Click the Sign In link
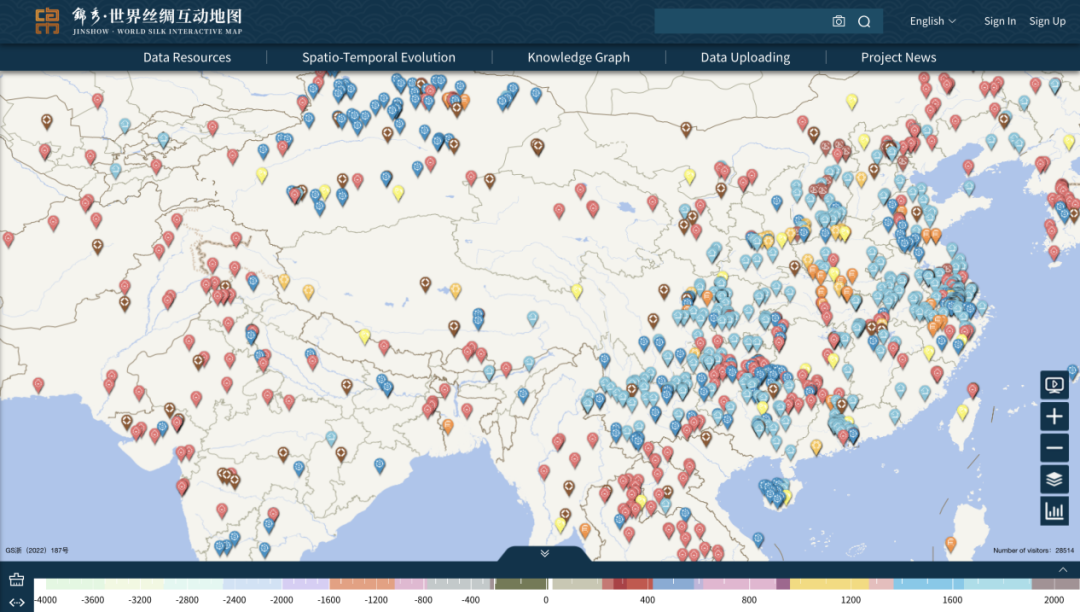The image size is (1080, 612). coord(999,21)
